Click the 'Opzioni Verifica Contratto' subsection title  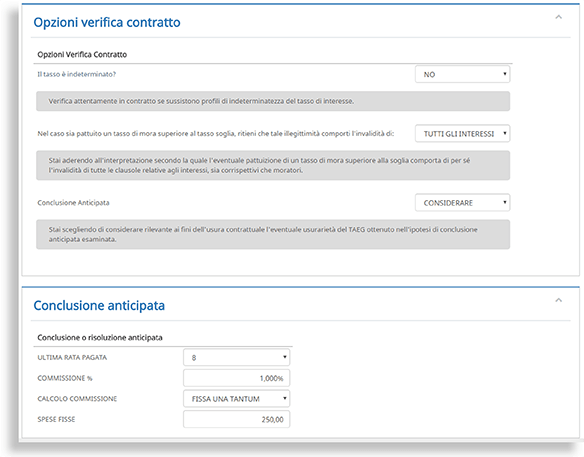[82, 54]
